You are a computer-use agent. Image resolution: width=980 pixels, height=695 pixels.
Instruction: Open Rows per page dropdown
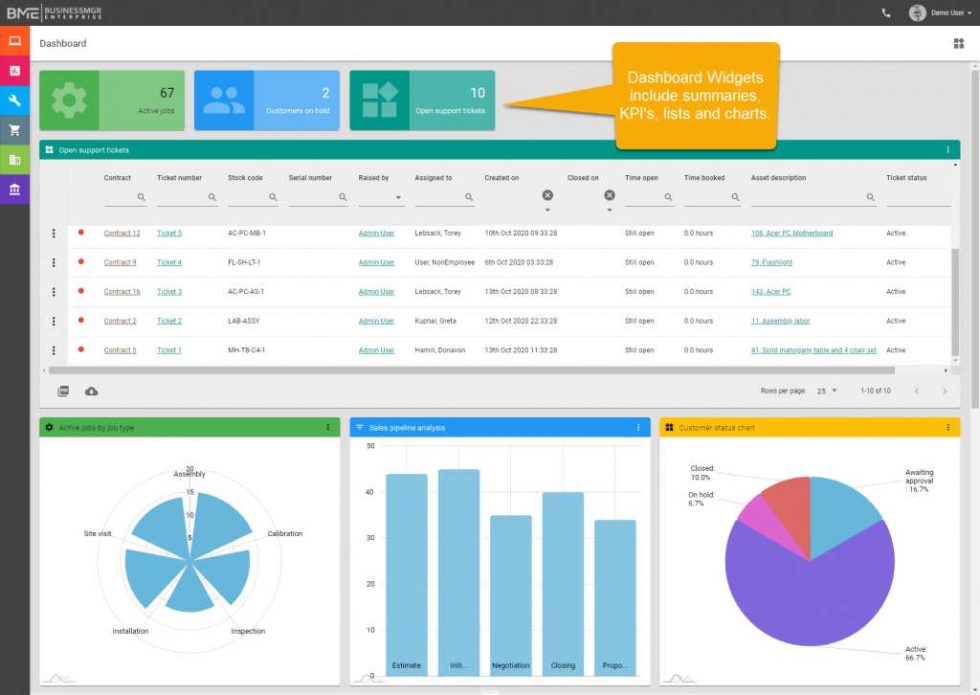click(x=827, y=391)
